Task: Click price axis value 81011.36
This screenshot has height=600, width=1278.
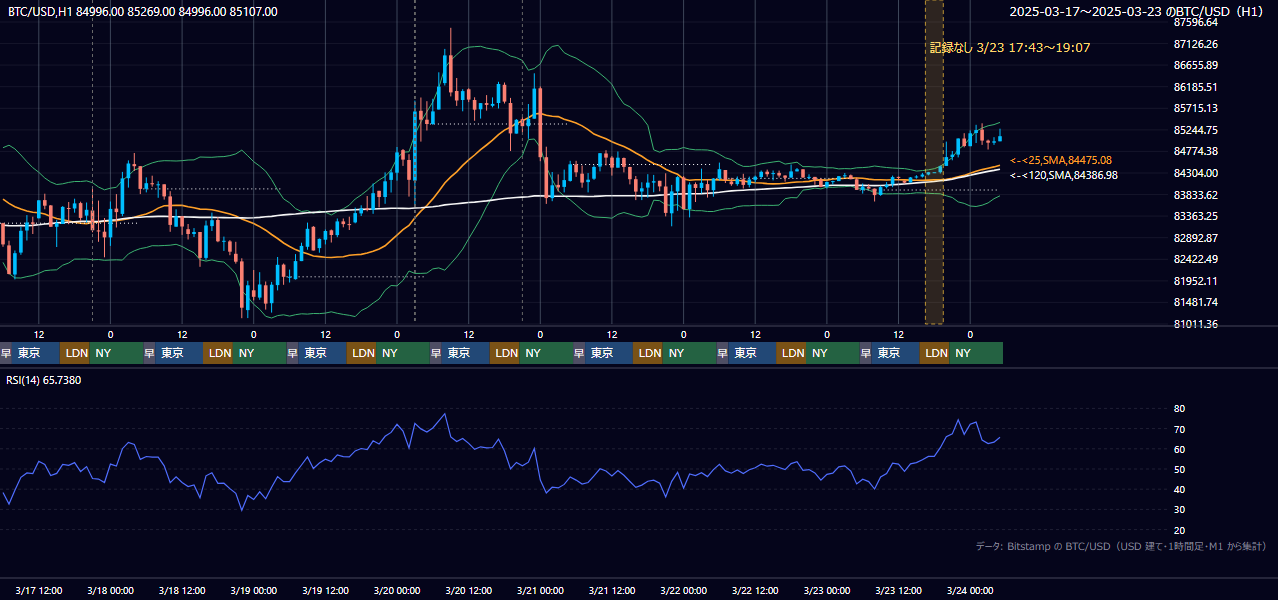Action: 1196,324
